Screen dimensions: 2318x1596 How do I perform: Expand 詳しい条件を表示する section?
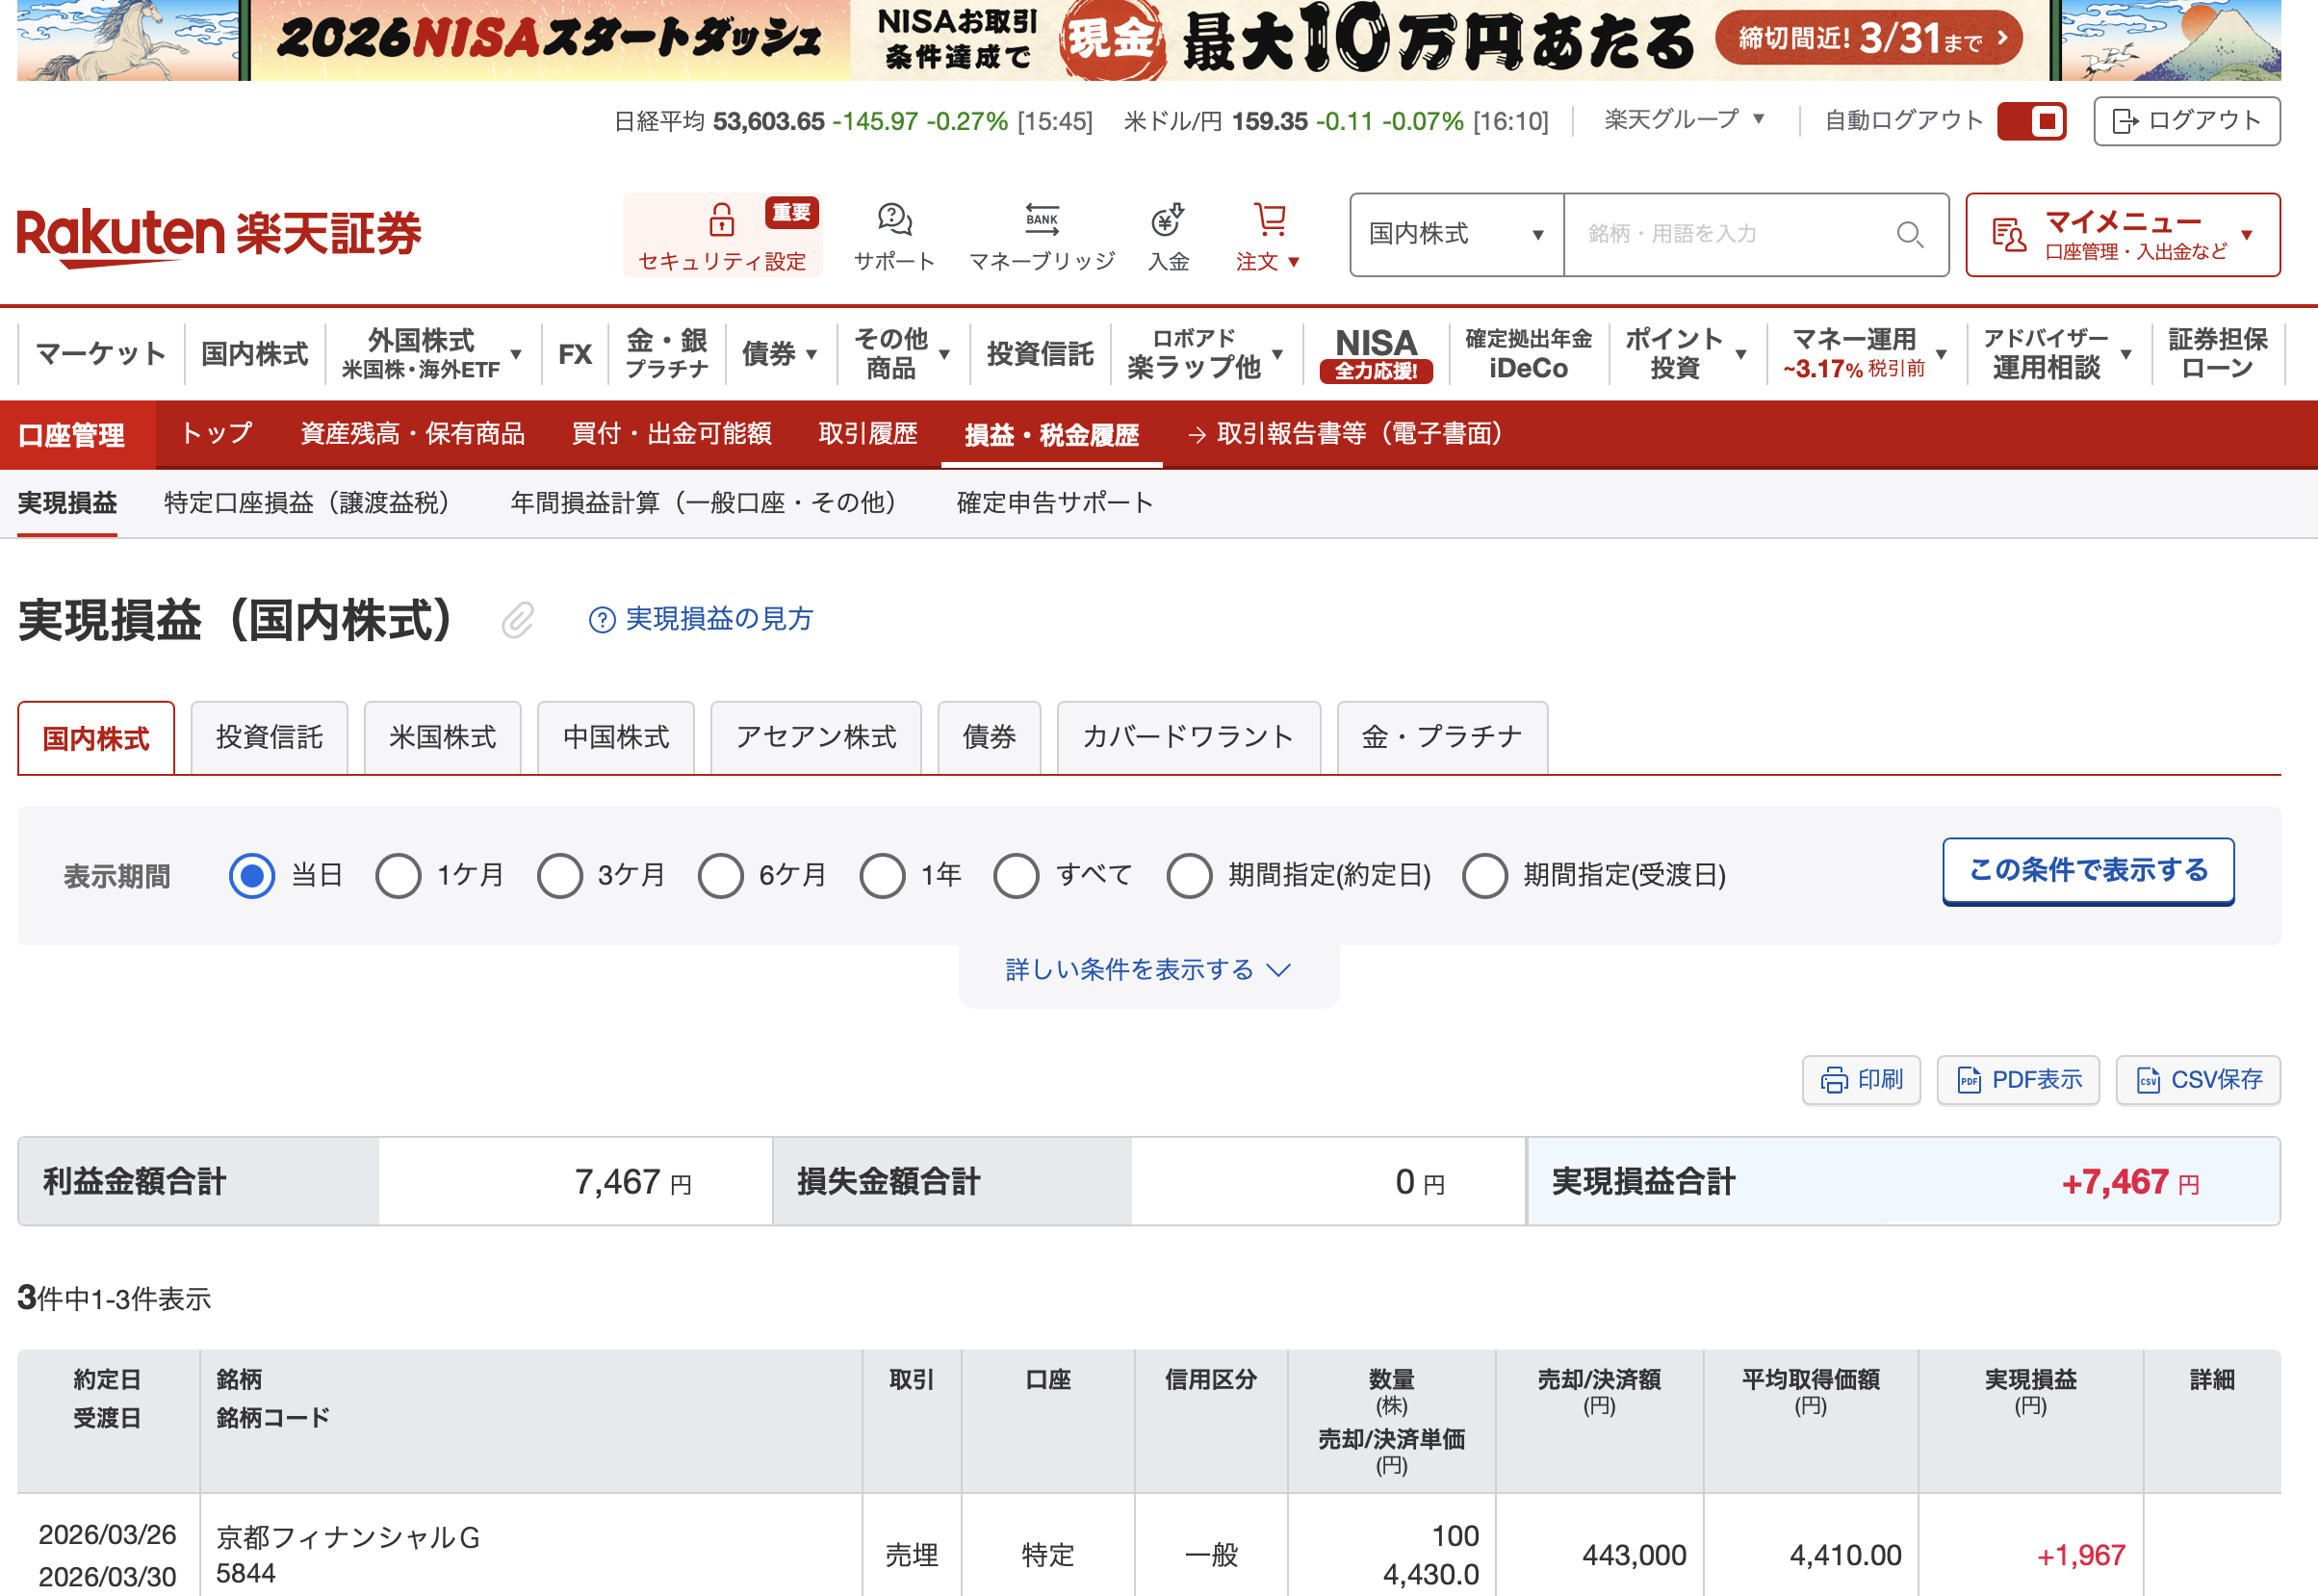point(1147,970)
